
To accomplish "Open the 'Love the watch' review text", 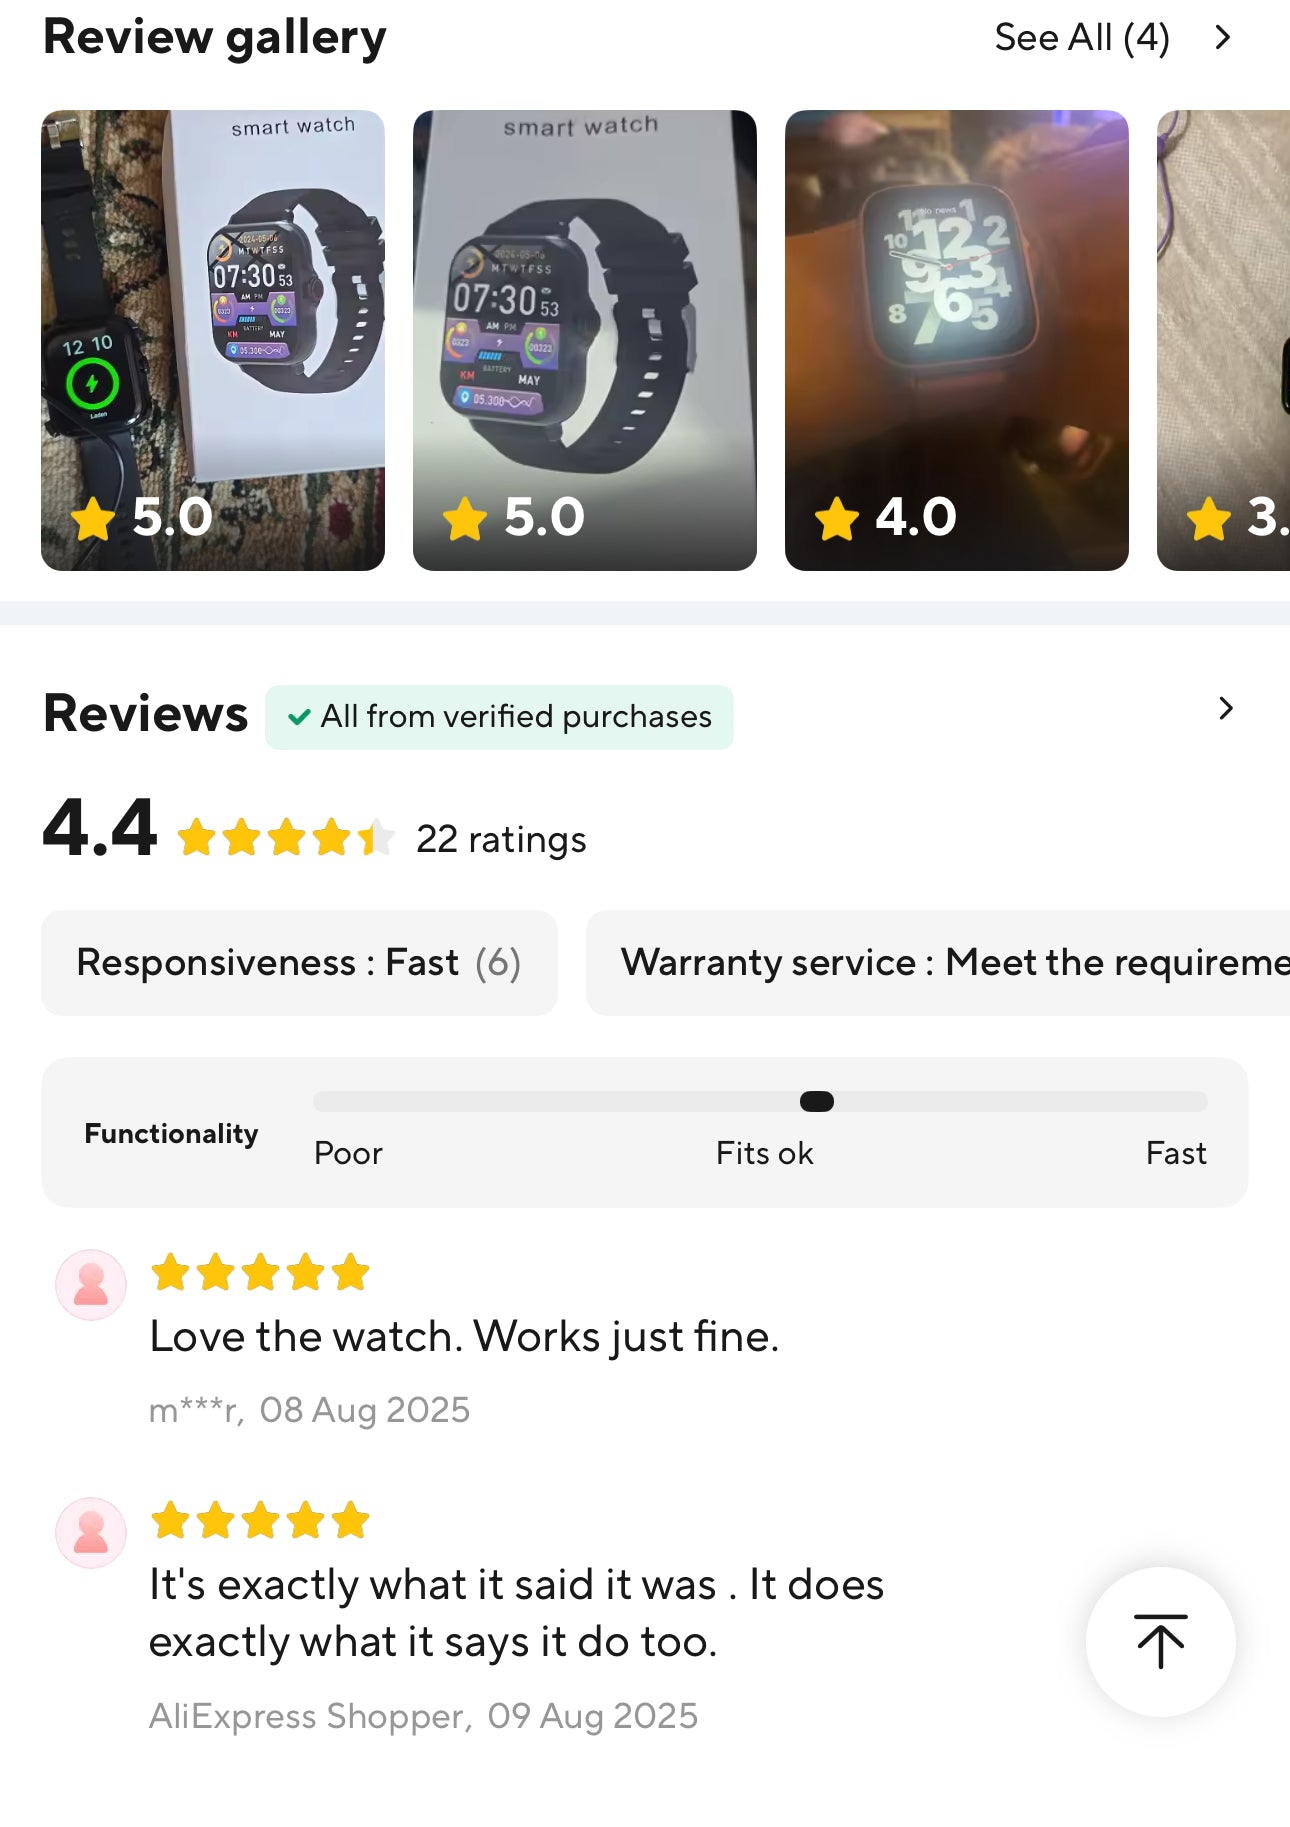I will click(464, 1337).
